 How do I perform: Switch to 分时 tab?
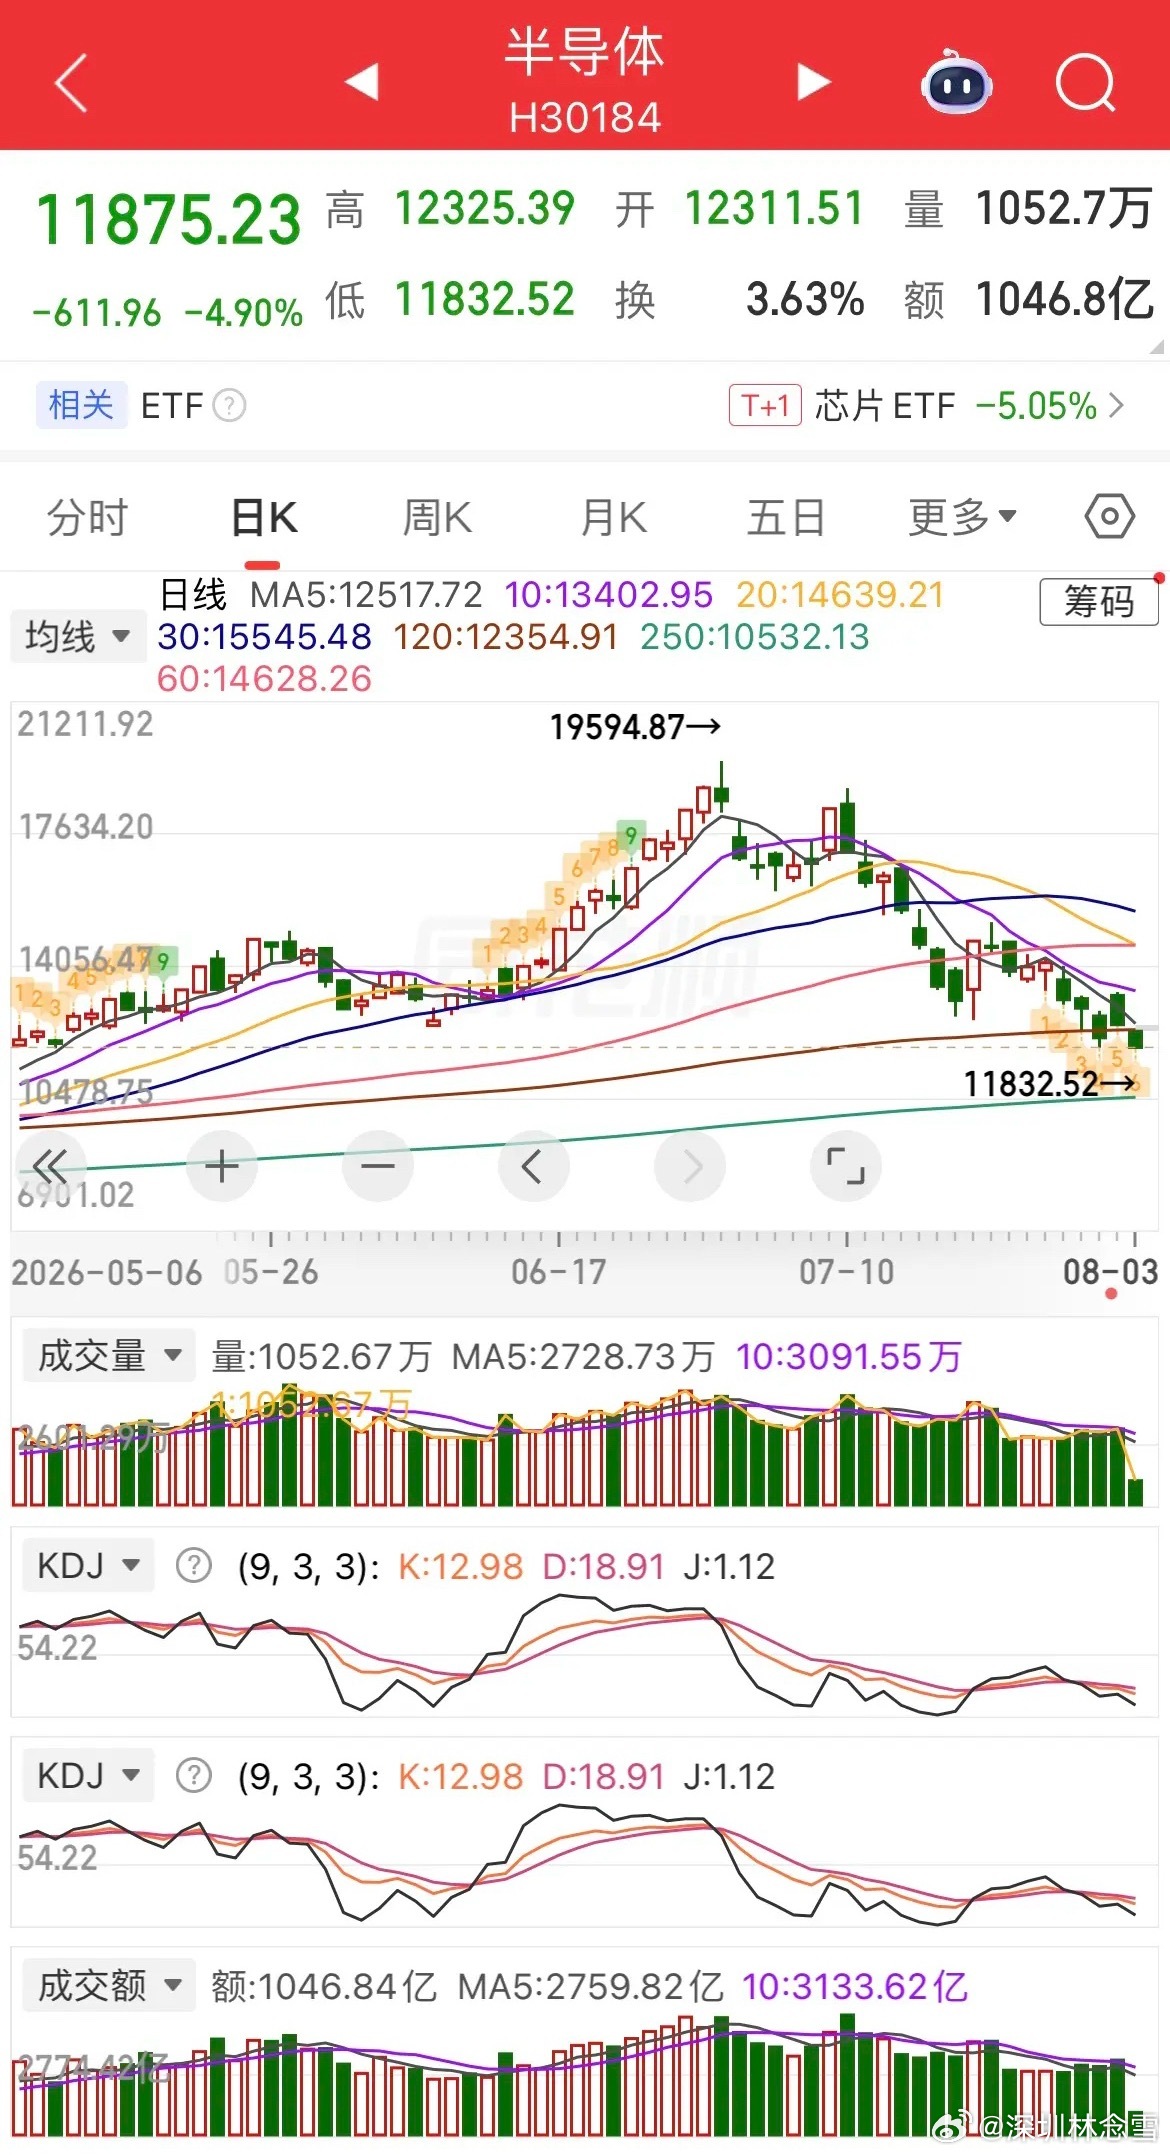click(x=88, y=518)
